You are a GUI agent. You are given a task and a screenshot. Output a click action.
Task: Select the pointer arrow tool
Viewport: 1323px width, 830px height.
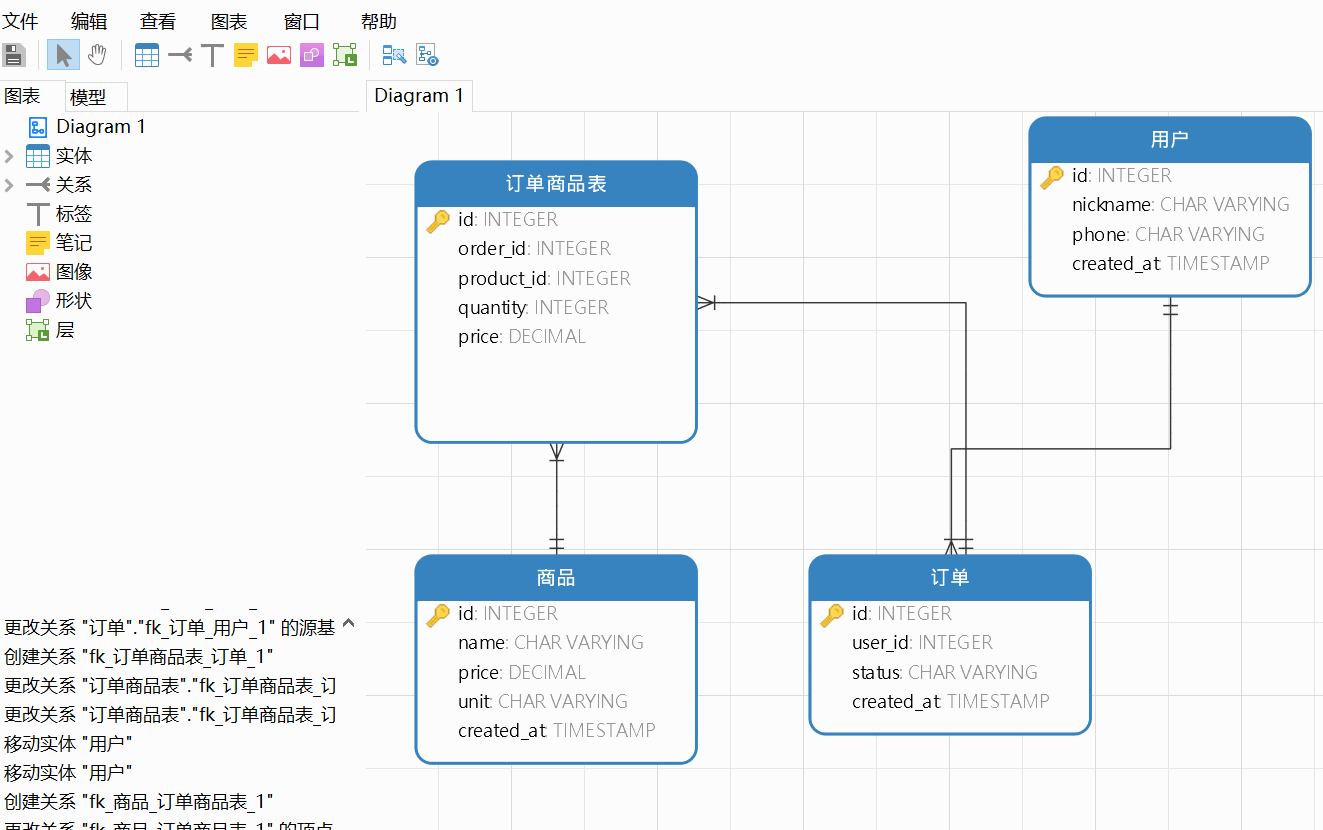coord(63,55)
